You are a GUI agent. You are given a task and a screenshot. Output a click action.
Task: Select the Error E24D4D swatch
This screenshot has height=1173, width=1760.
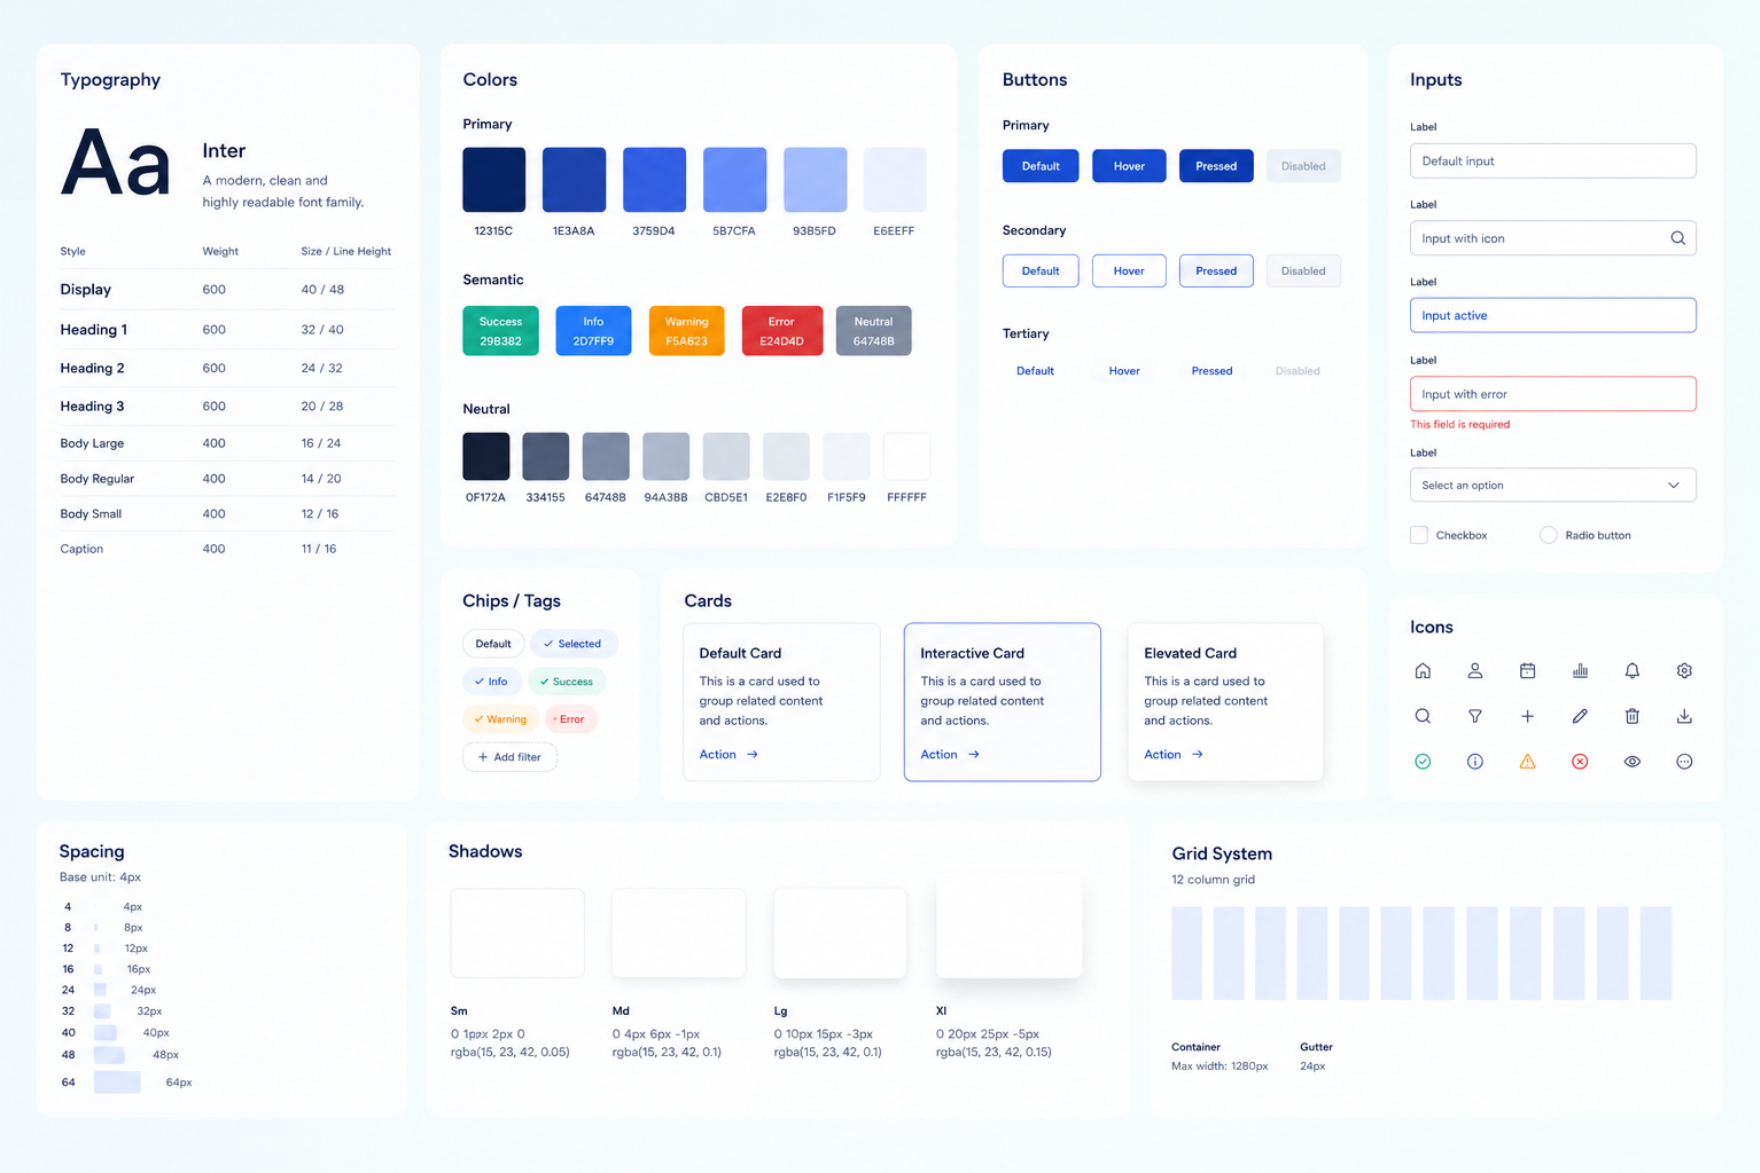[x=782, y=331]
